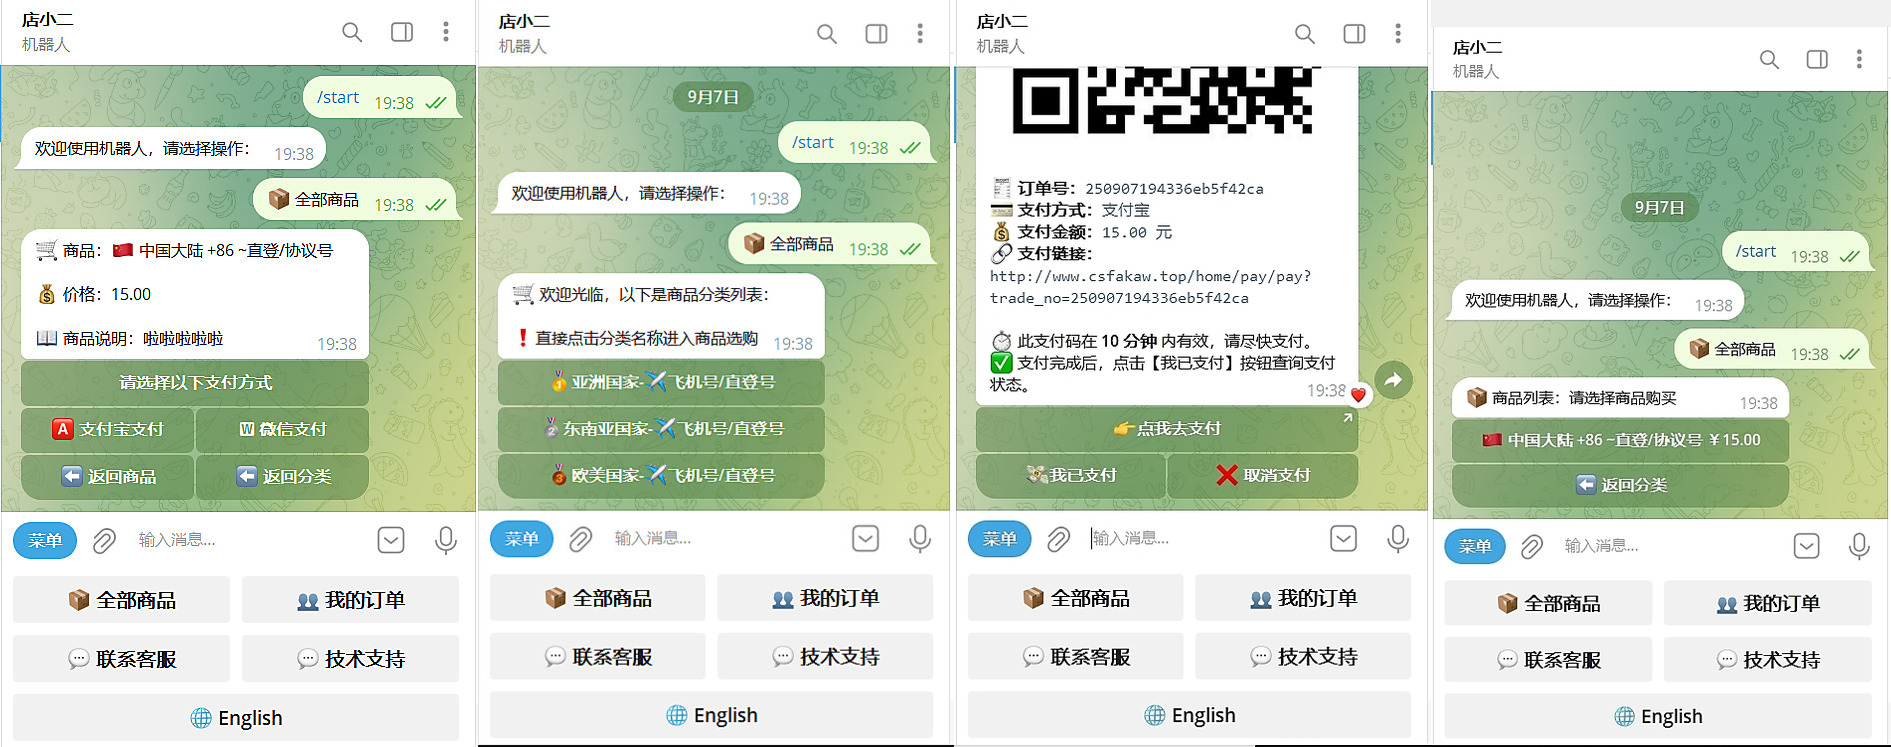
Task: Click the 点我去支付 button
Action: coord(1166,428)
